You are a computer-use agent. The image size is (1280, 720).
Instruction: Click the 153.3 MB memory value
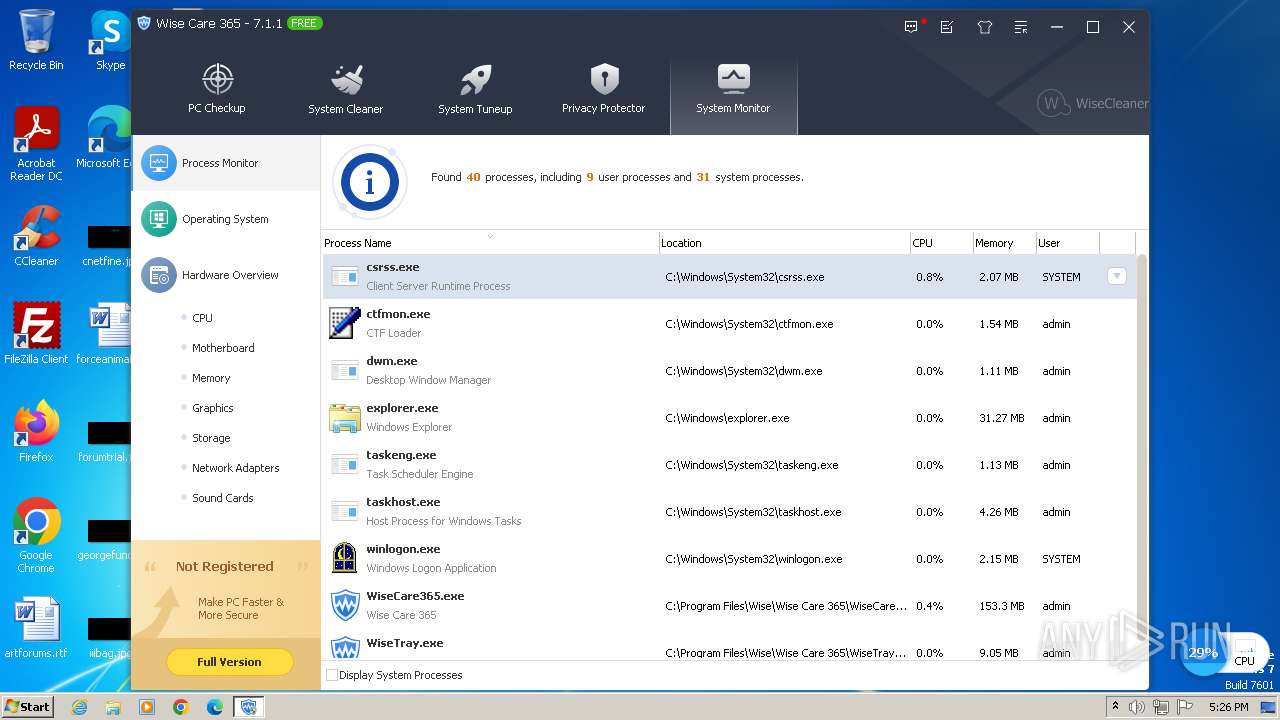pyautogui.click(x=1002, y=606)
